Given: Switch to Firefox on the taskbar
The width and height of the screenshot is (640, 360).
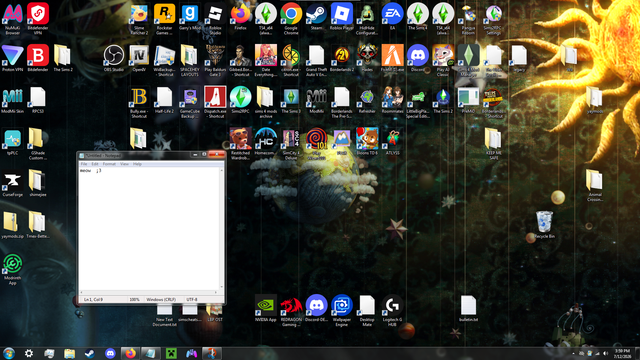Looking at the screenshot, I should 131,353.
